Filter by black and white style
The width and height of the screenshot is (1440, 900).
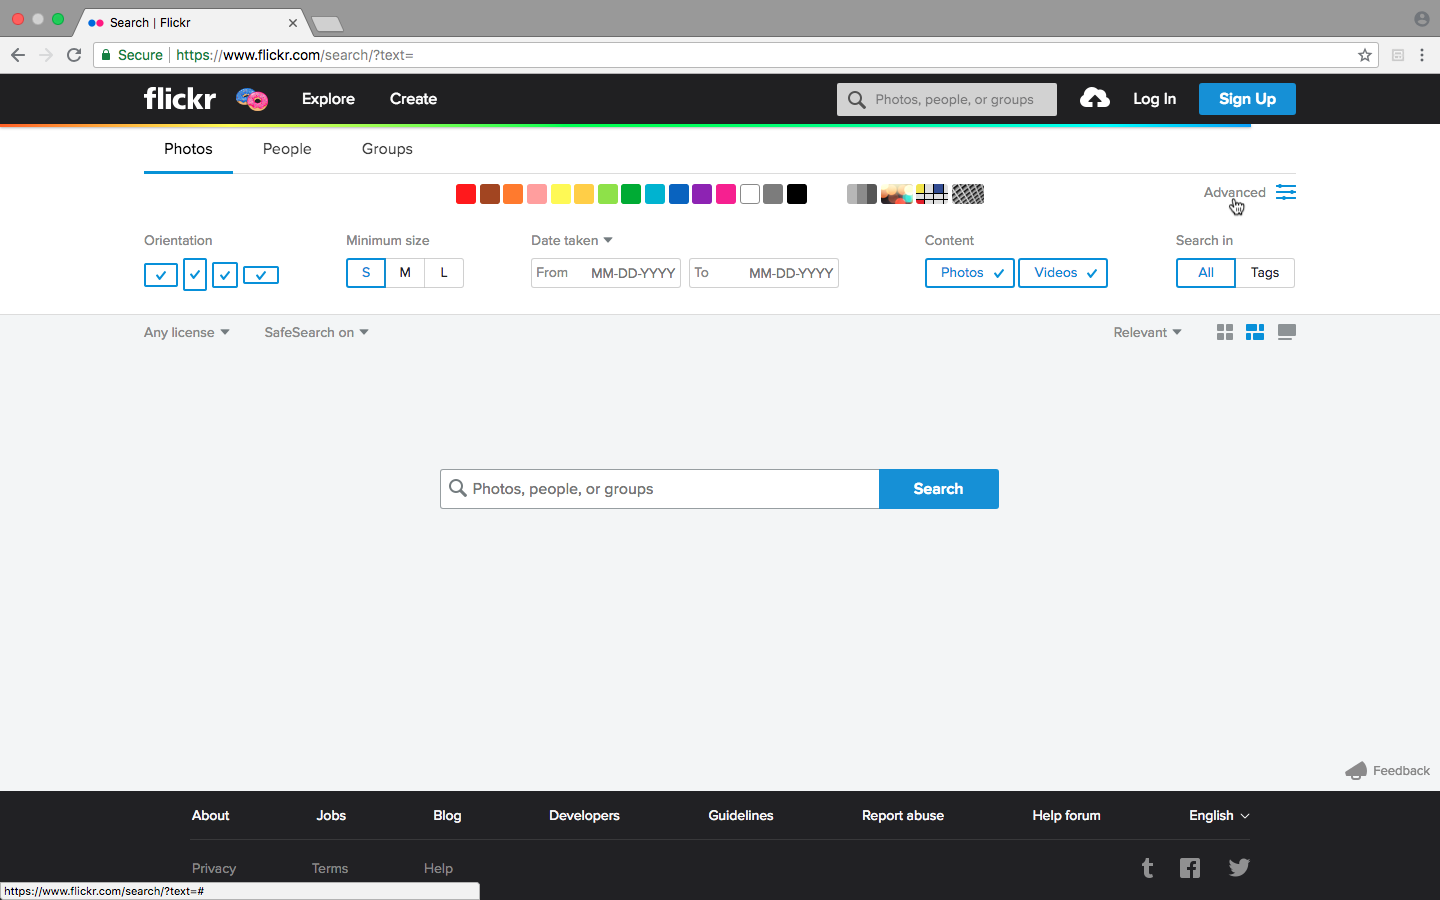pyautogui.click(x=861, y=194)
